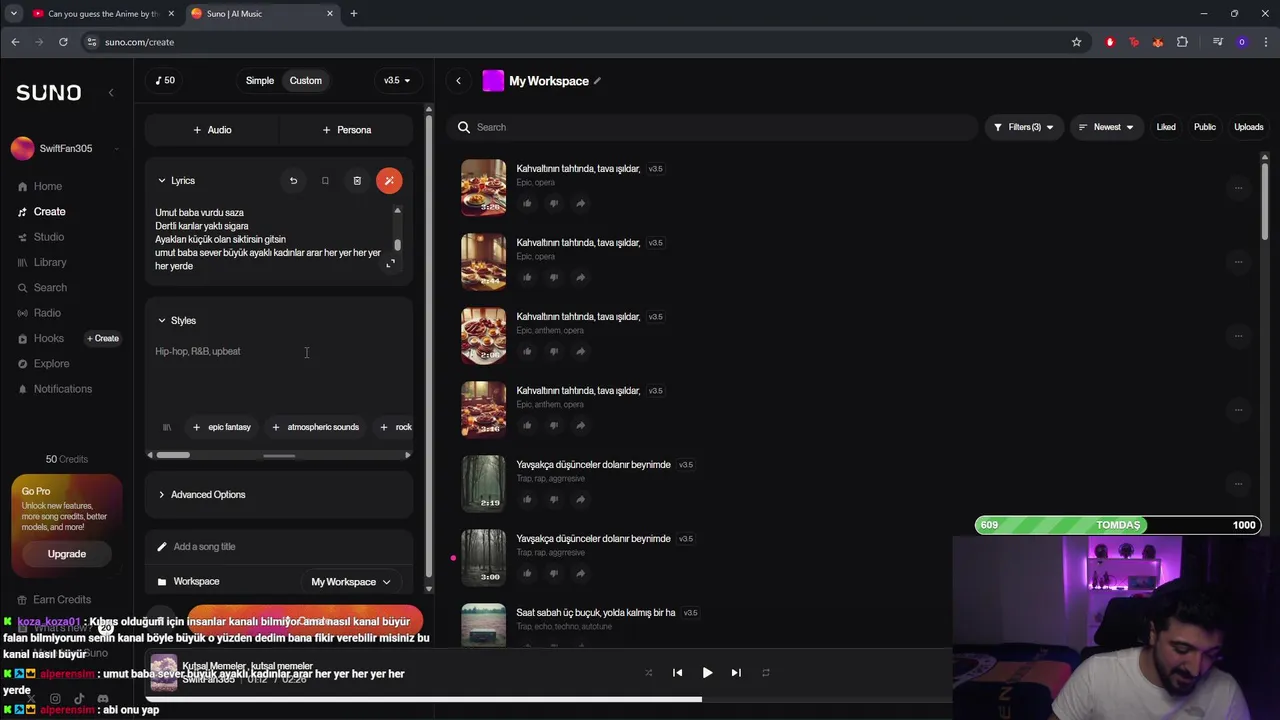Click the workspace Search input field
Screen dimensions: 1280x720
714,127
